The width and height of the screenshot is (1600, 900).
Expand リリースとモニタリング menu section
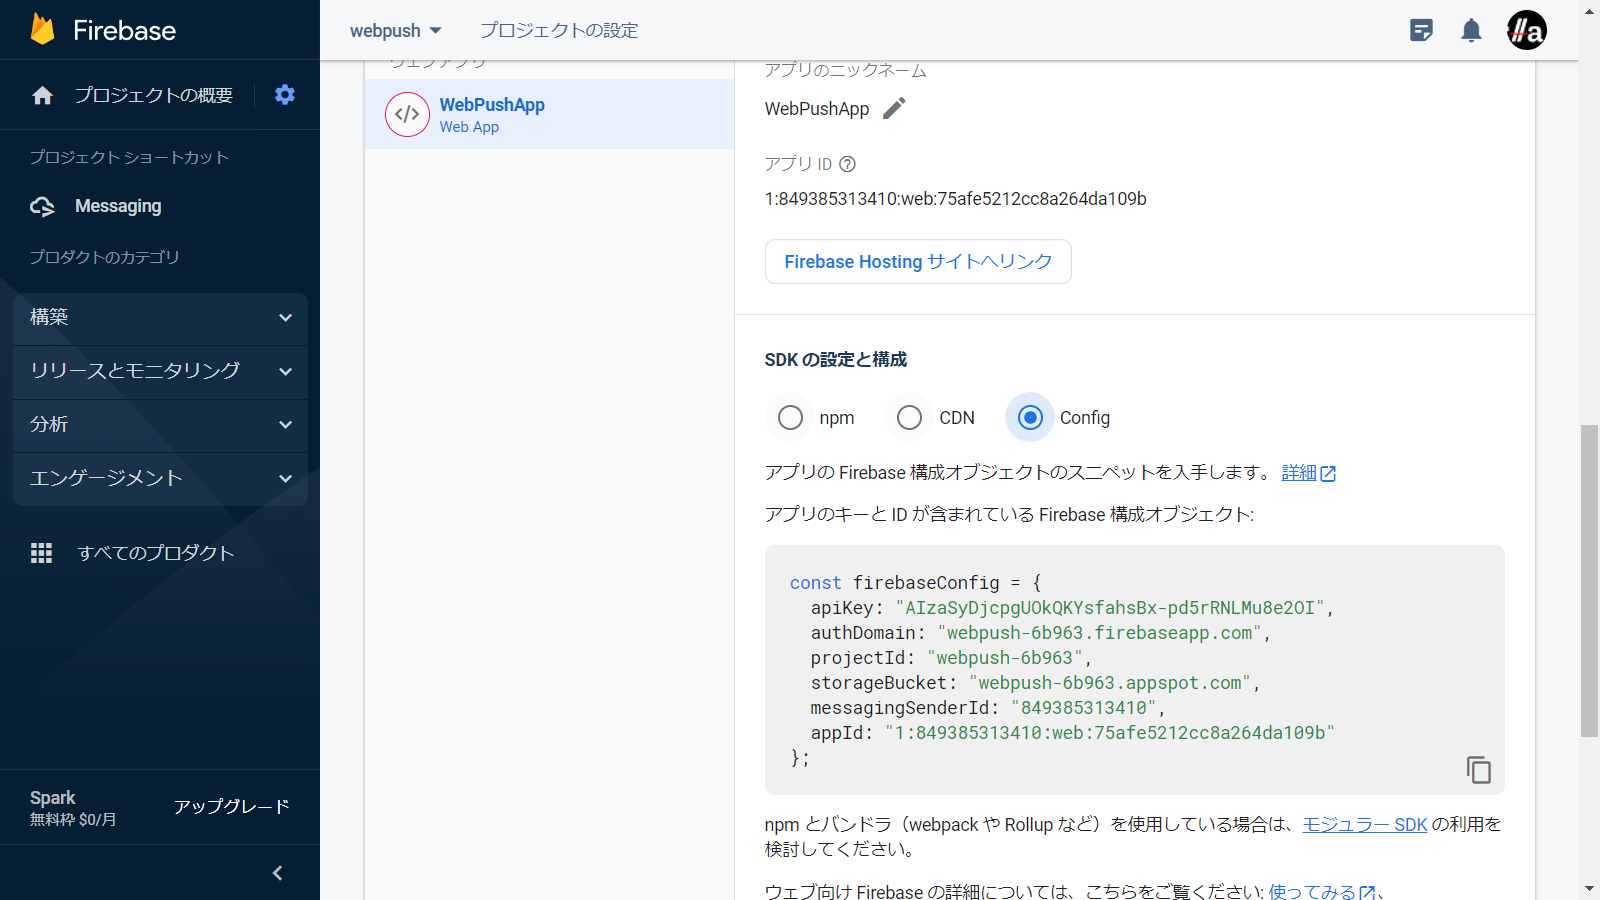point(160,371)
